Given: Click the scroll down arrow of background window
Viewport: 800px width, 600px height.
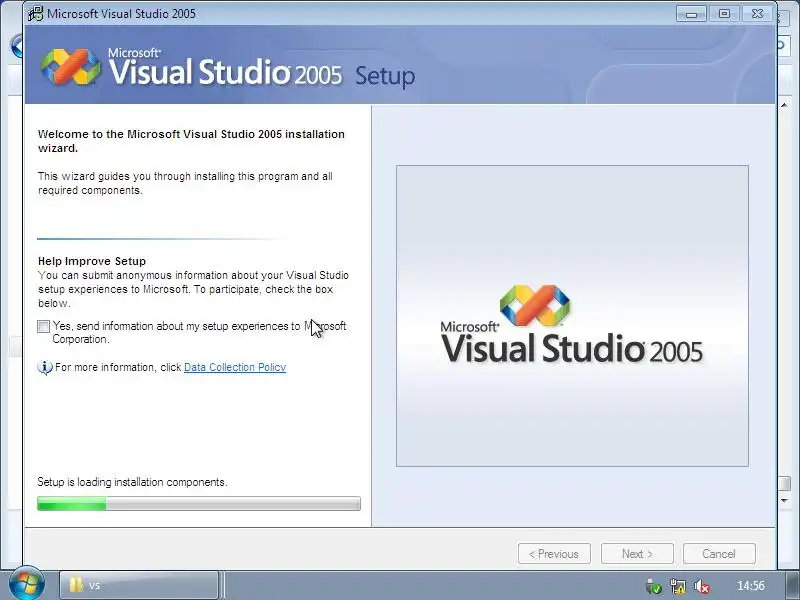Looking at the screenshot, I should 785,501.
